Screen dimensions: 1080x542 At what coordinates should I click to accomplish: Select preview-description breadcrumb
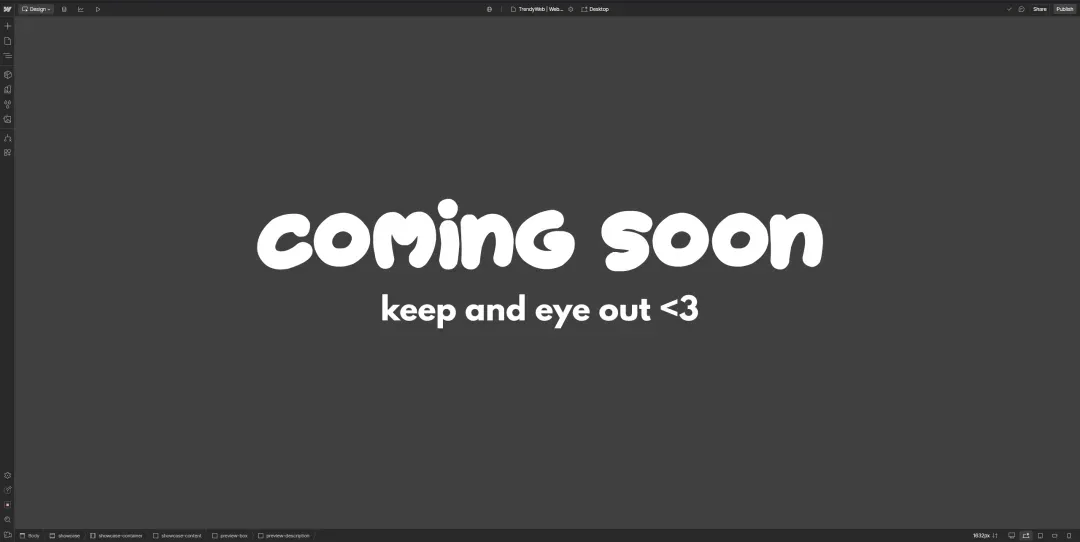coord(284,535)
